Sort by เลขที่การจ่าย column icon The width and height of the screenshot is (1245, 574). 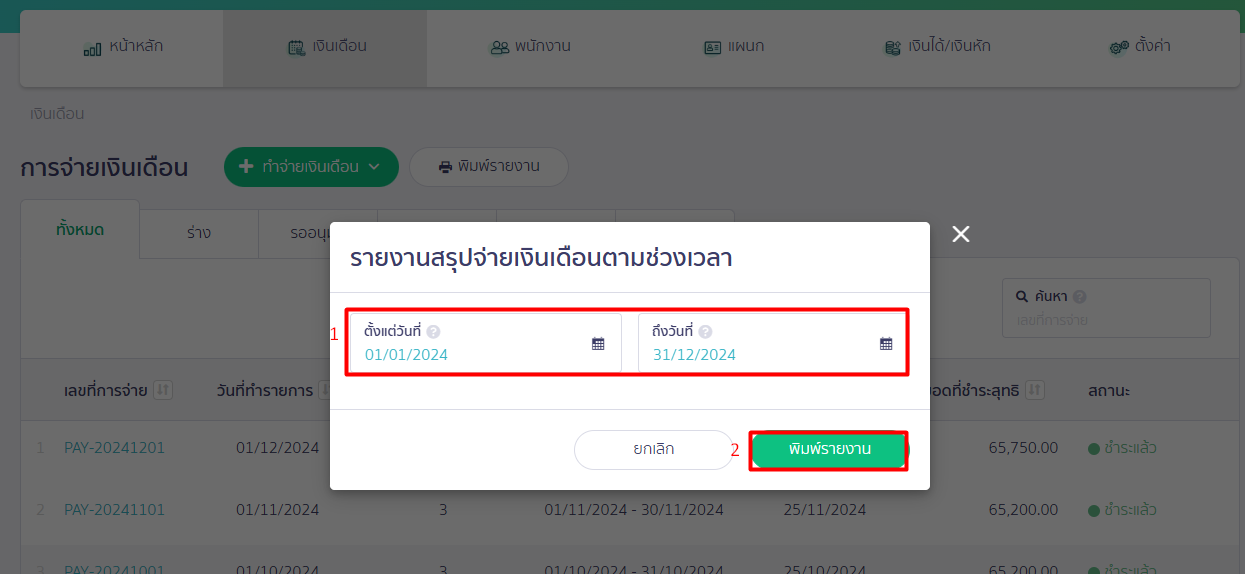[x=163, y=390]
